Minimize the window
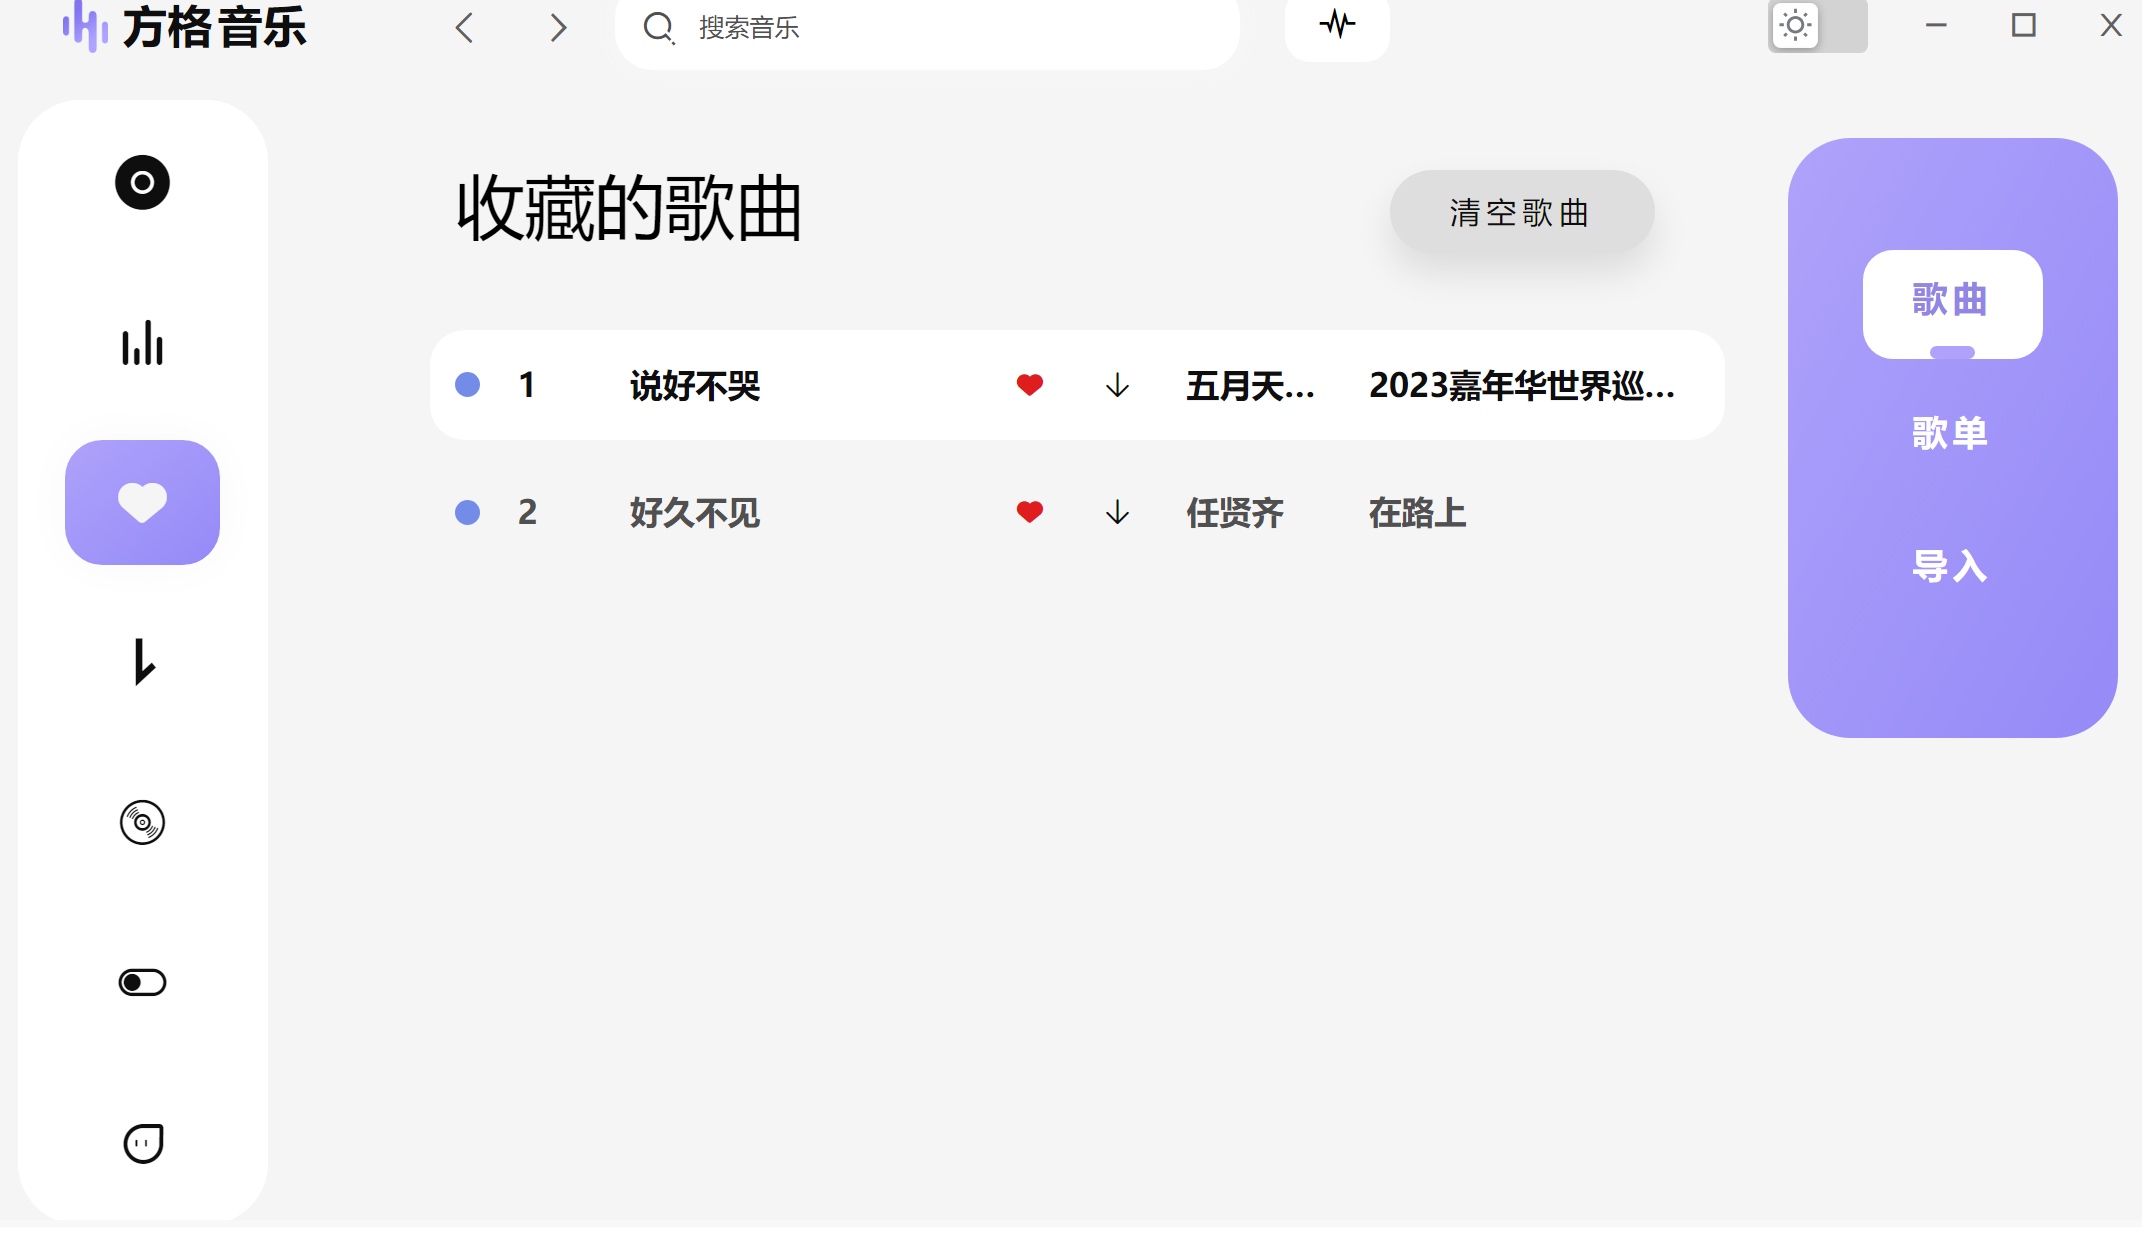2142x1236 pixels. [1936, 26]
